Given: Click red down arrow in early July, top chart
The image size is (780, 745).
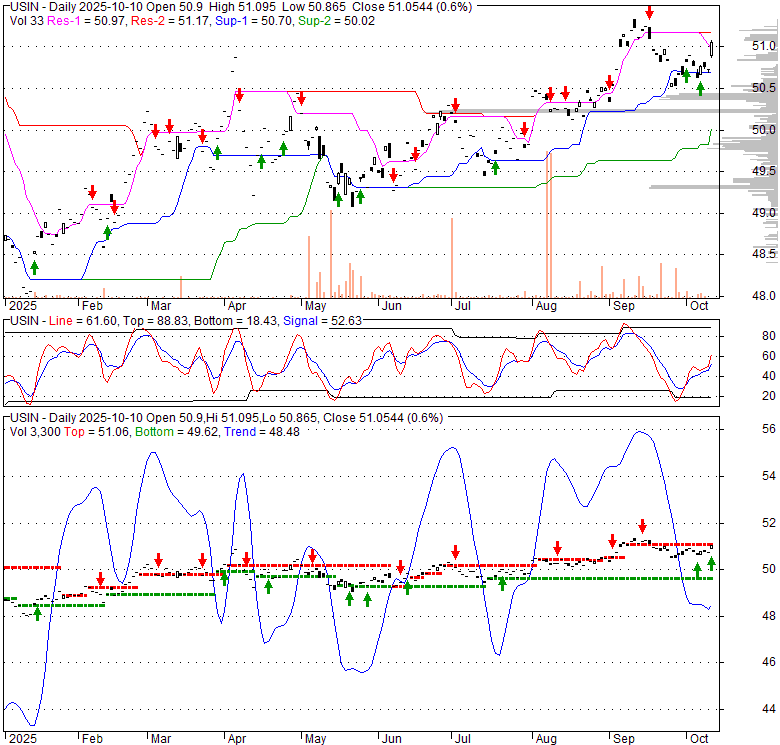Looking at the screenshot, I should 455,104.
